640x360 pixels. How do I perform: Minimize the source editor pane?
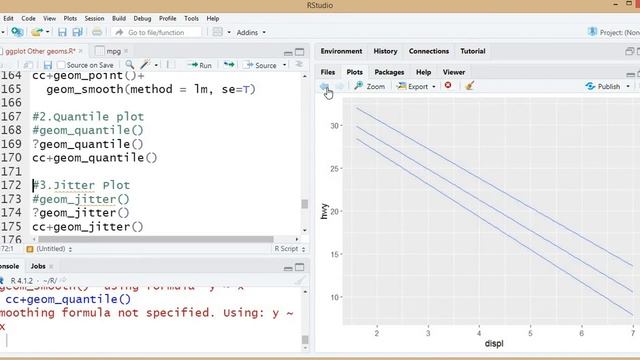tap(288, 52)
